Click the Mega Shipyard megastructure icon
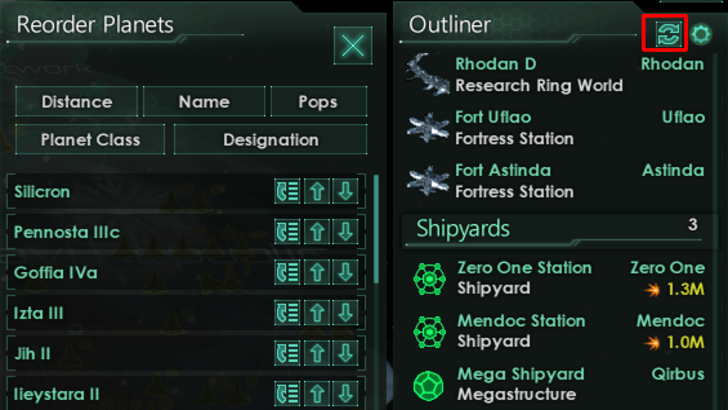 (428, 384)
